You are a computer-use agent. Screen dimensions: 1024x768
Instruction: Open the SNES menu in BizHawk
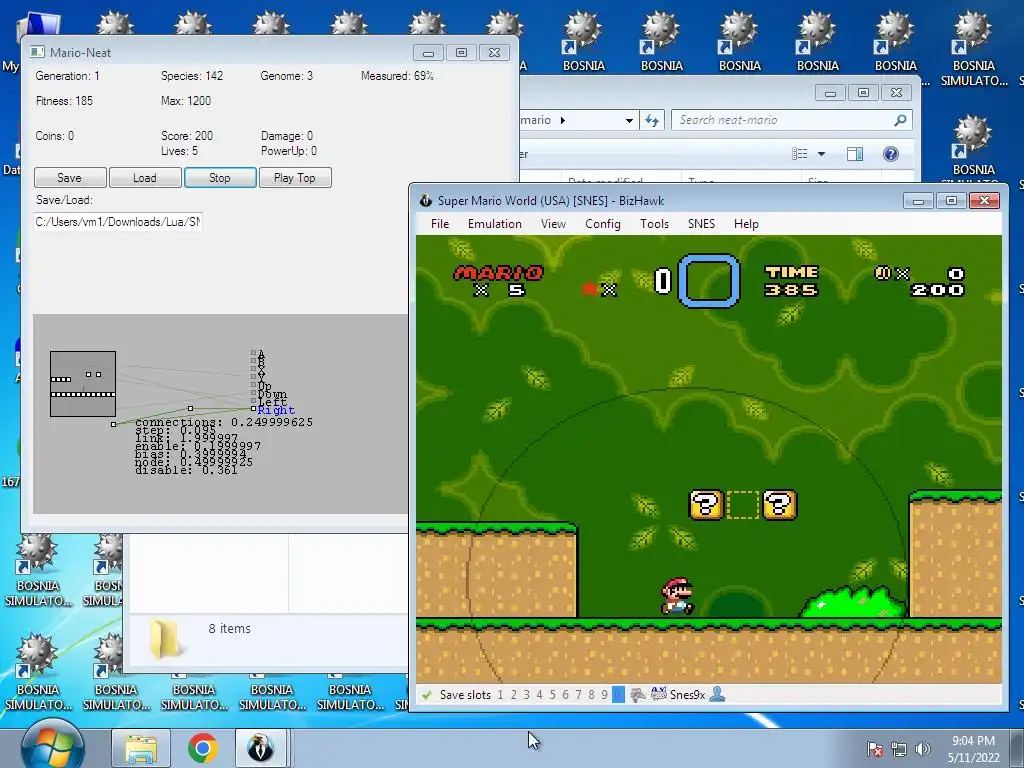pos(701,224)
